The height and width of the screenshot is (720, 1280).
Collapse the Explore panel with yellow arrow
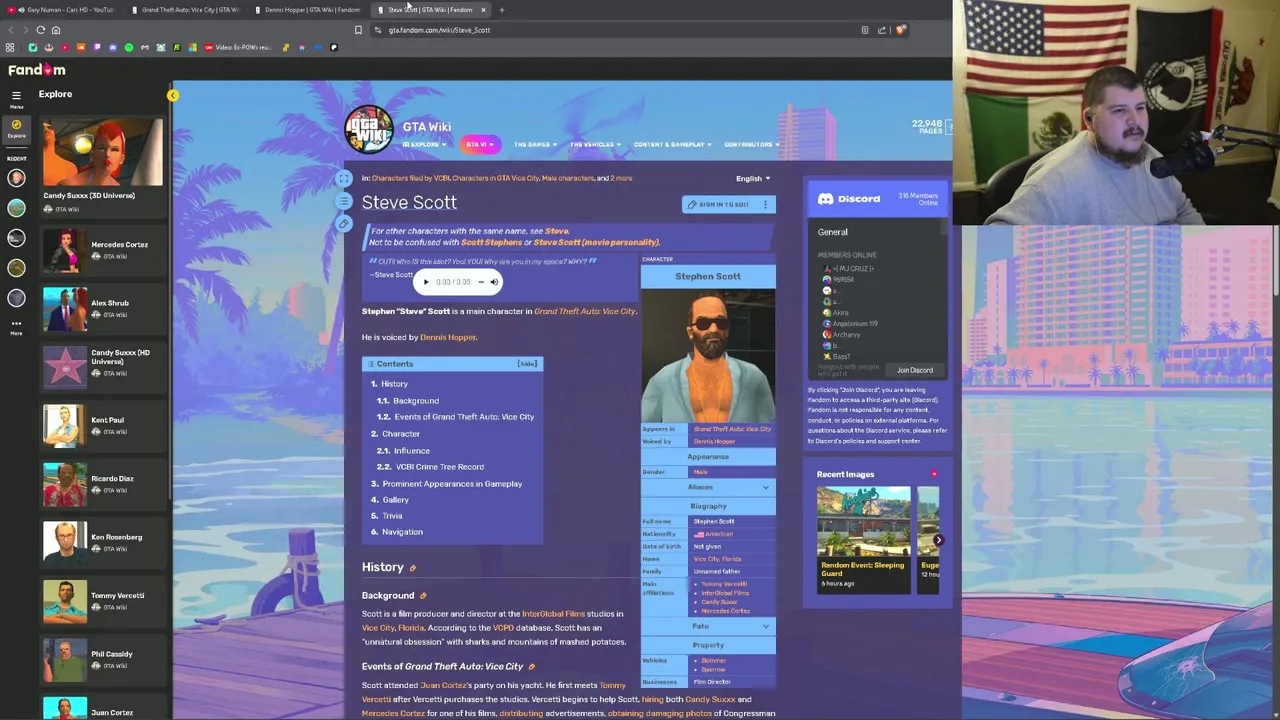pos(172,96)
